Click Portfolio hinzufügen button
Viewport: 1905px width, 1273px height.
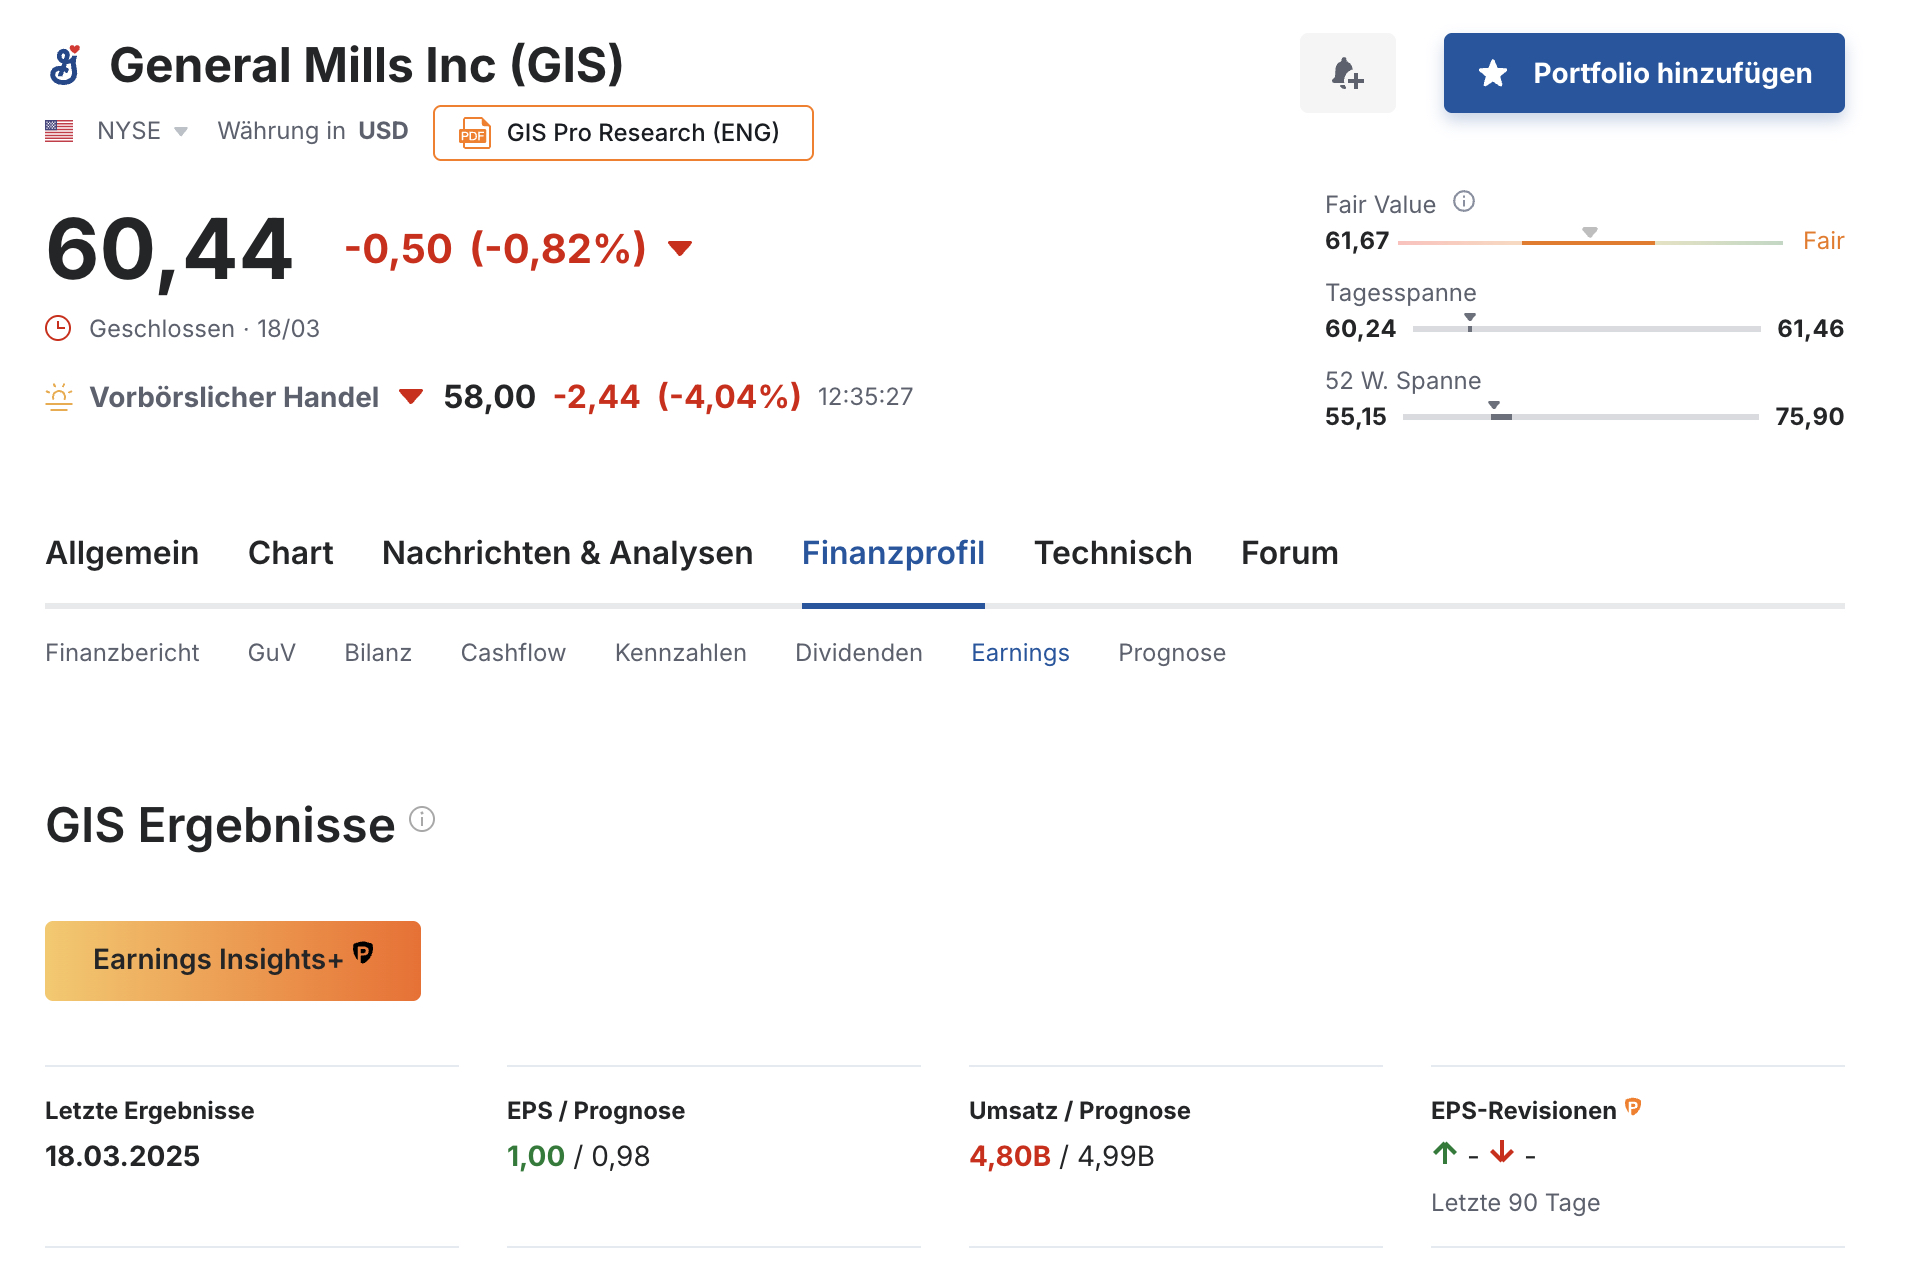coord(1644,73)
